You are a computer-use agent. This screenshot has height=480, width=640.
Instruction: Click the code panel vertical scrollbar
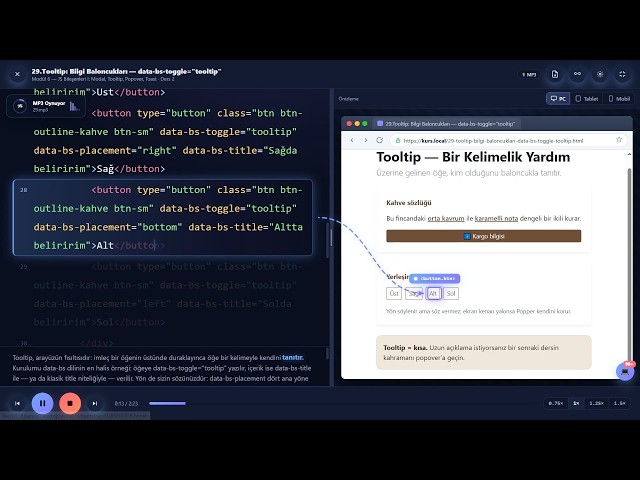[x=328, y=240]
